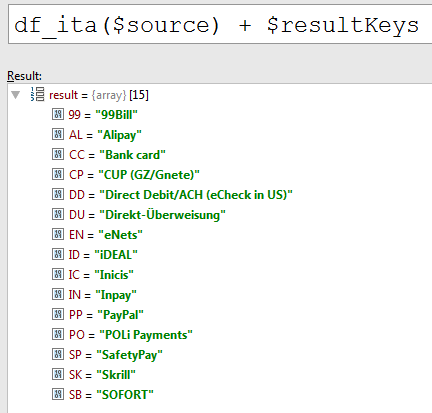Click the icon next to AL Alipay
Viewport: 432px width, 413px height.
pyautogui.click(x=58, y=134)
